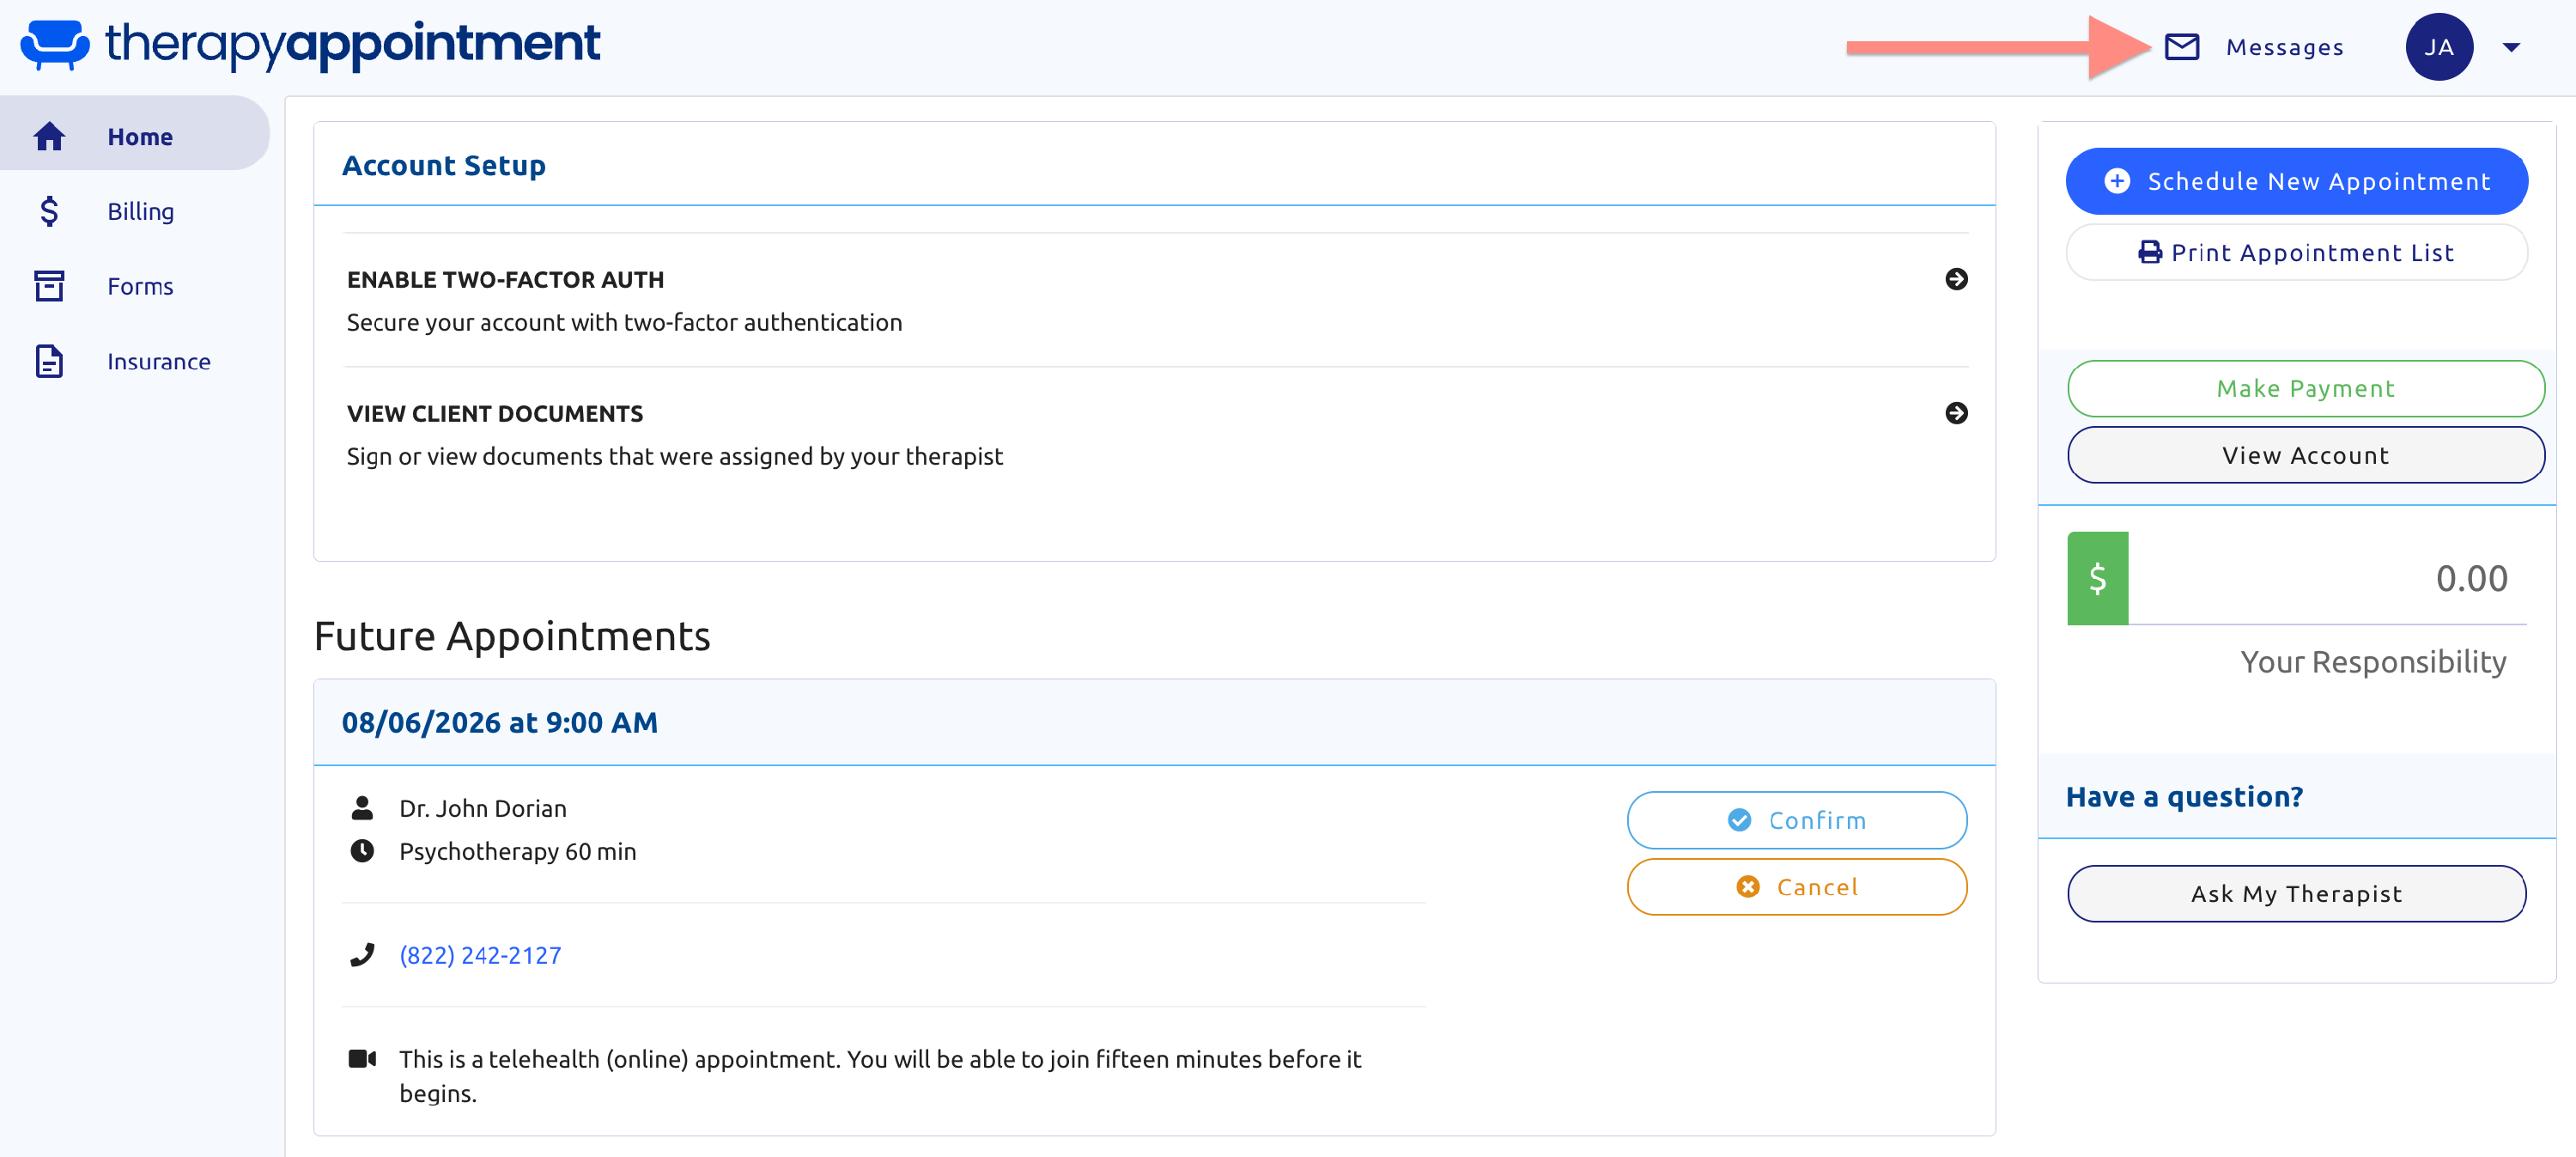Click the View Account button

[2305, 455]
